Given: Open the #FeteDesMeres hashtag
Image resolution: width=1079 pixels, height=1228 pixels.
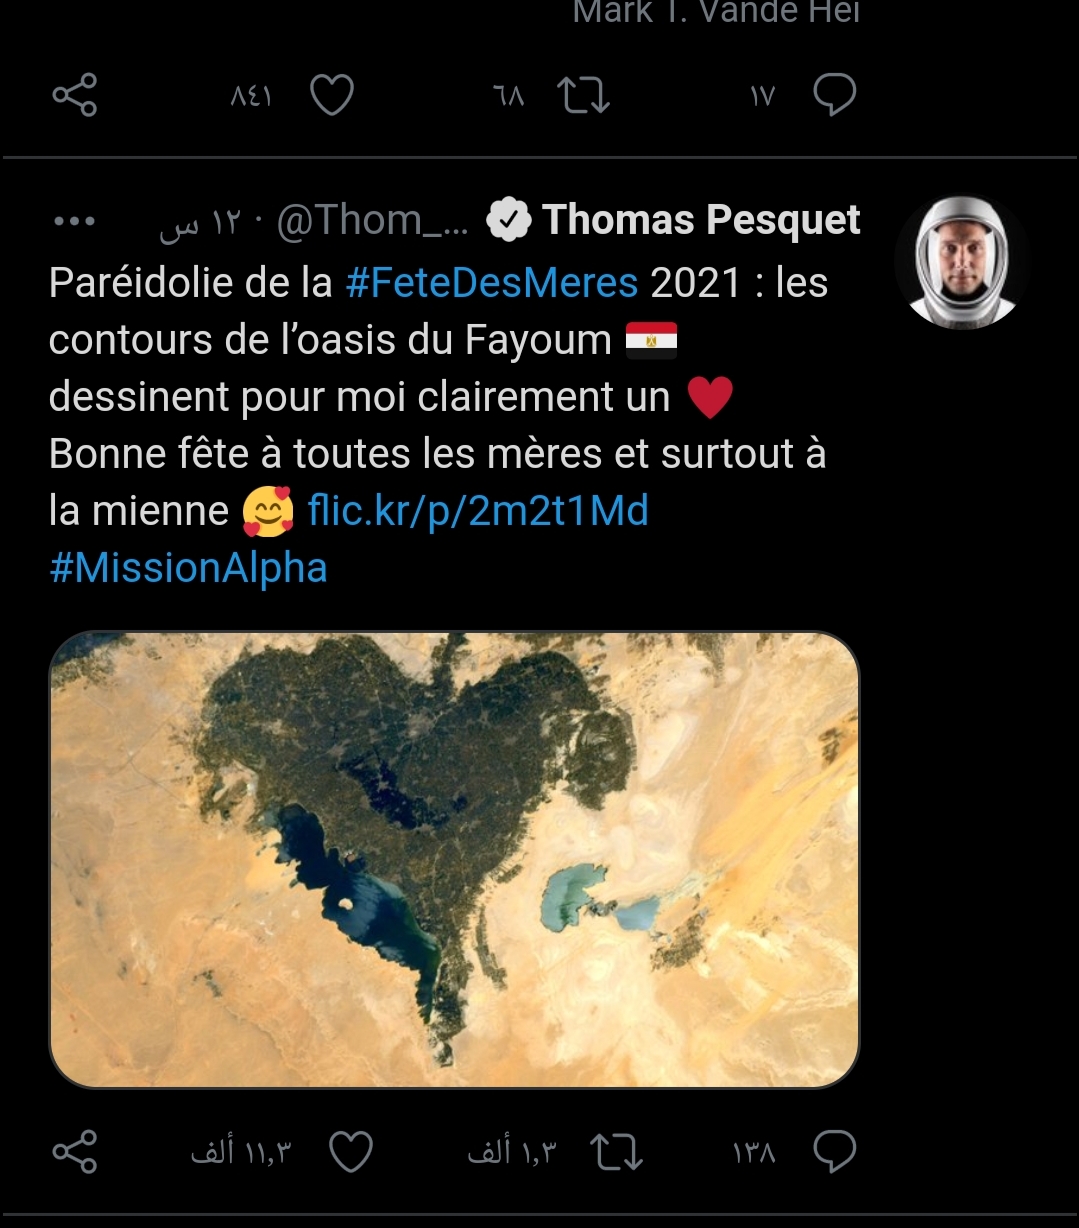Looking at the screenshot, I should (x=491, y=283).
